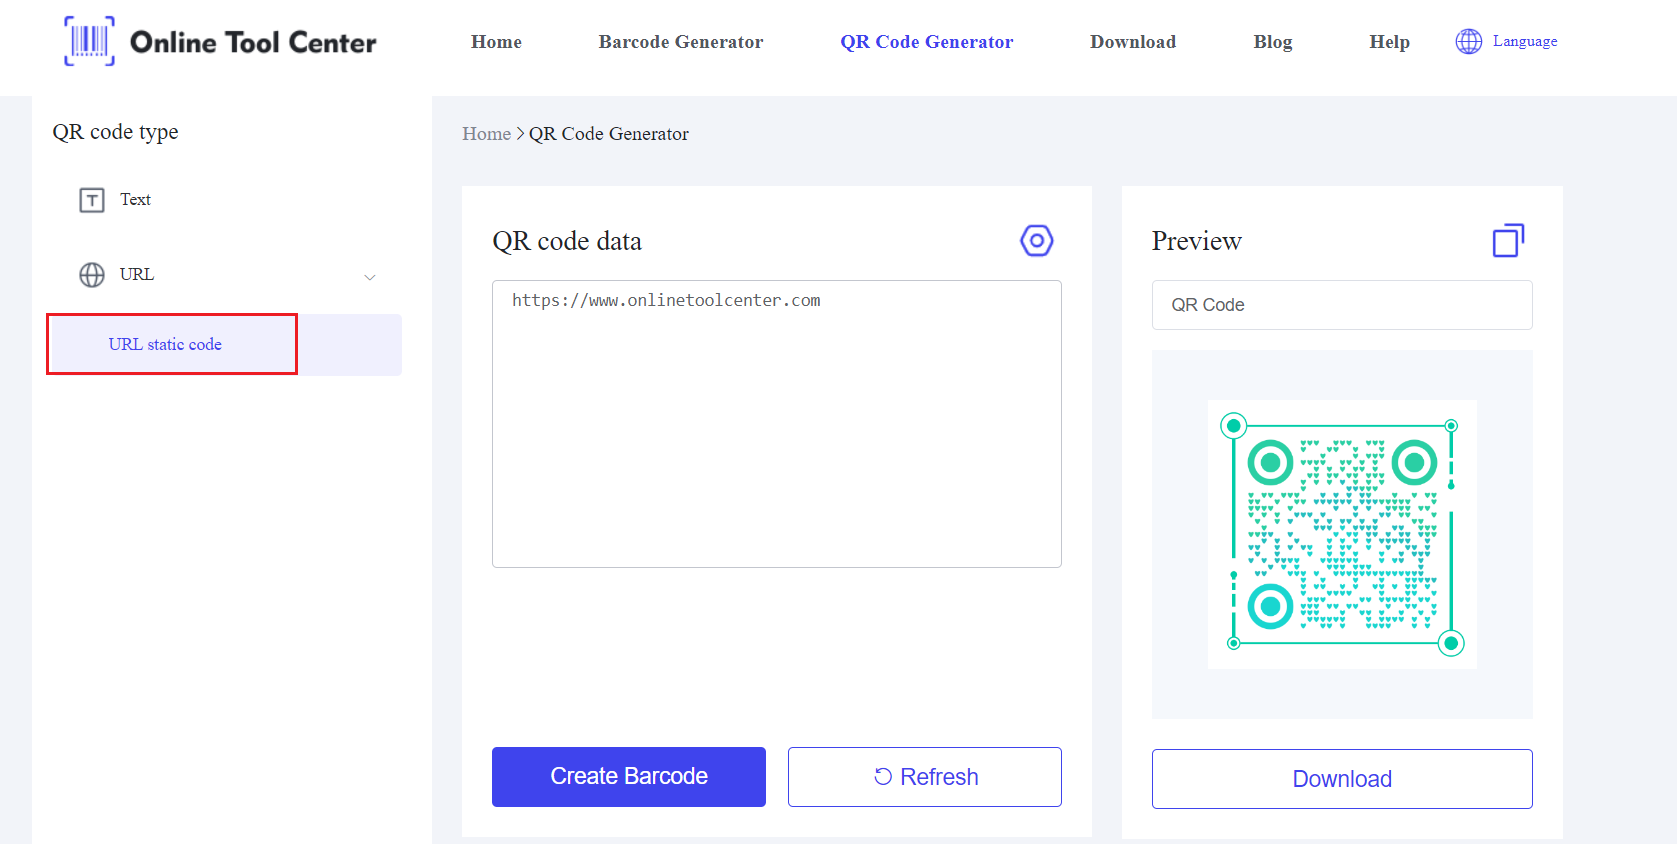Click the Online Tool Center barcode logo
The width and height of the screenshot is (1677, 844).
point(89,41)
